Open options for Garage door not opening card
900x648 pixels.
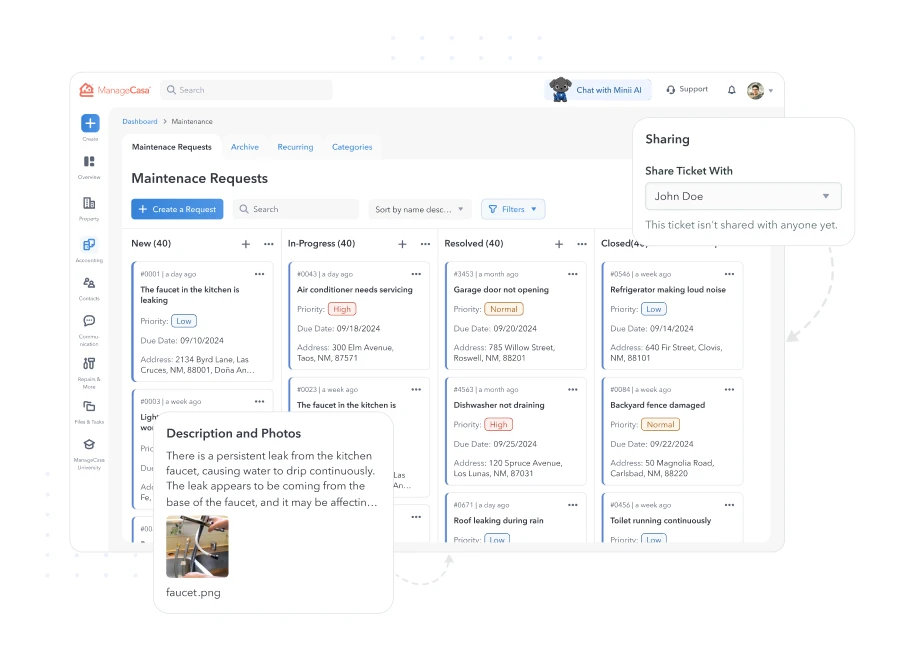coord(573,274)
